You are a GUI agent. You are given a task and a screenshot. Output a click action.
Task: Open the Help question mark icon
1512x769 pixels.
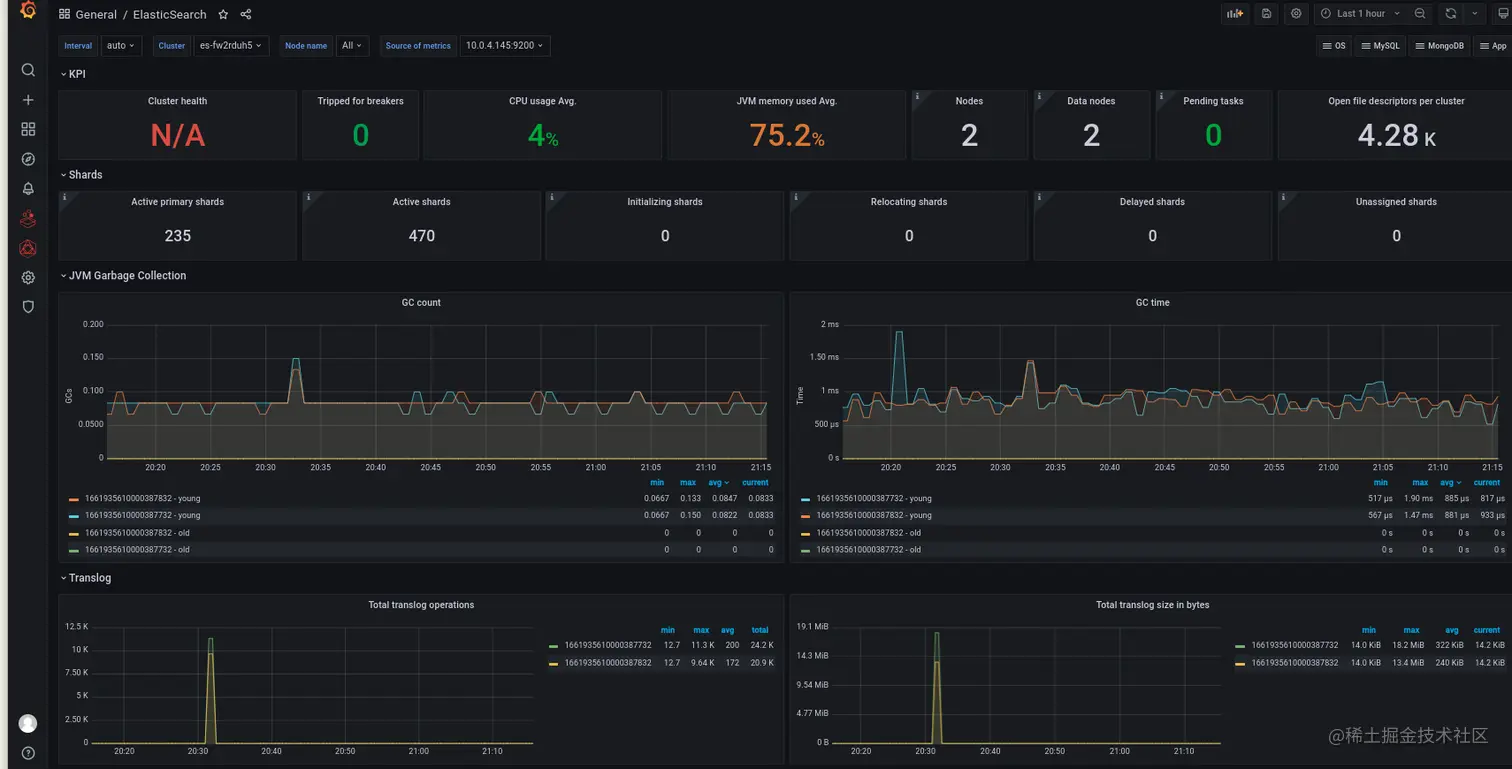(x=28, y=753)
